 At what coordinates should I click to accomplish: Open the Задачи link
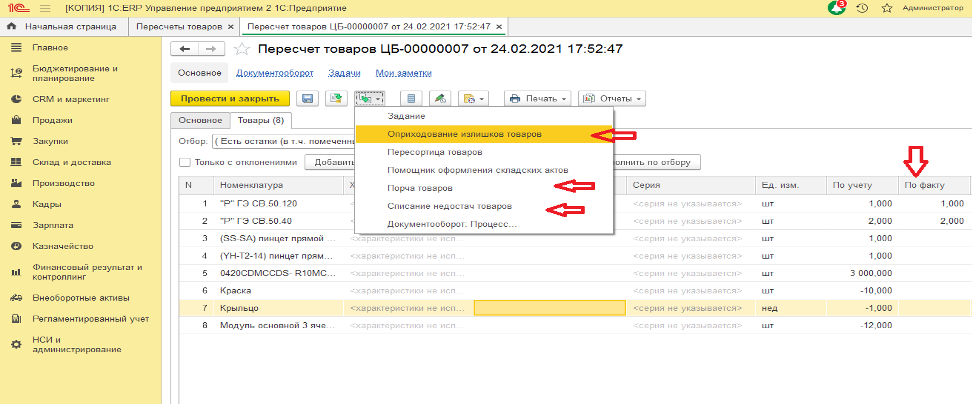pos(344,73)
